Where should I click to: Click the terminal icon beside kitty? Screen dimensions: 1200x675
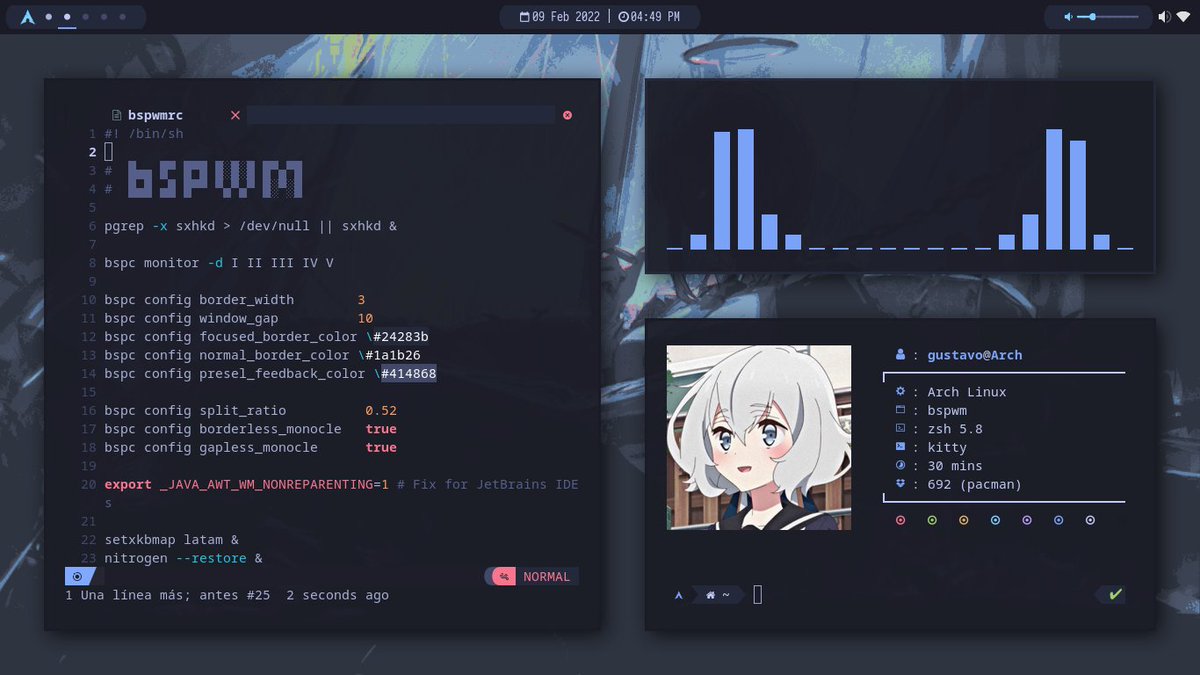(900, 447)
